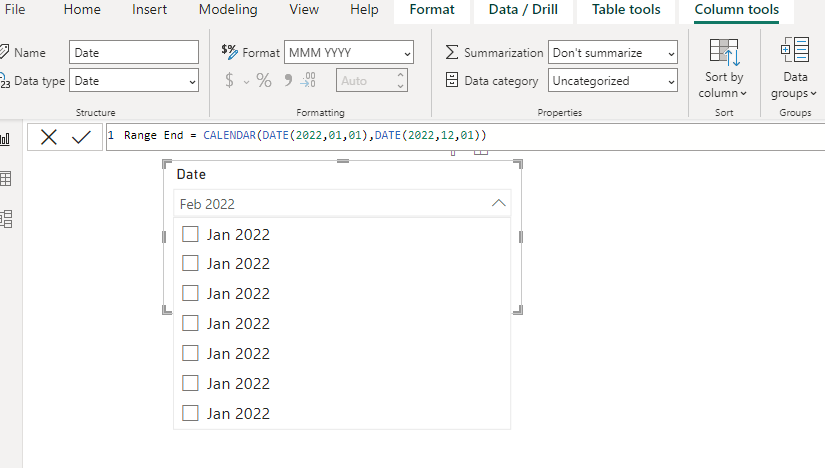Click the Summarization sigma icon
The image size is (825, 468).
tap(452, 52)
